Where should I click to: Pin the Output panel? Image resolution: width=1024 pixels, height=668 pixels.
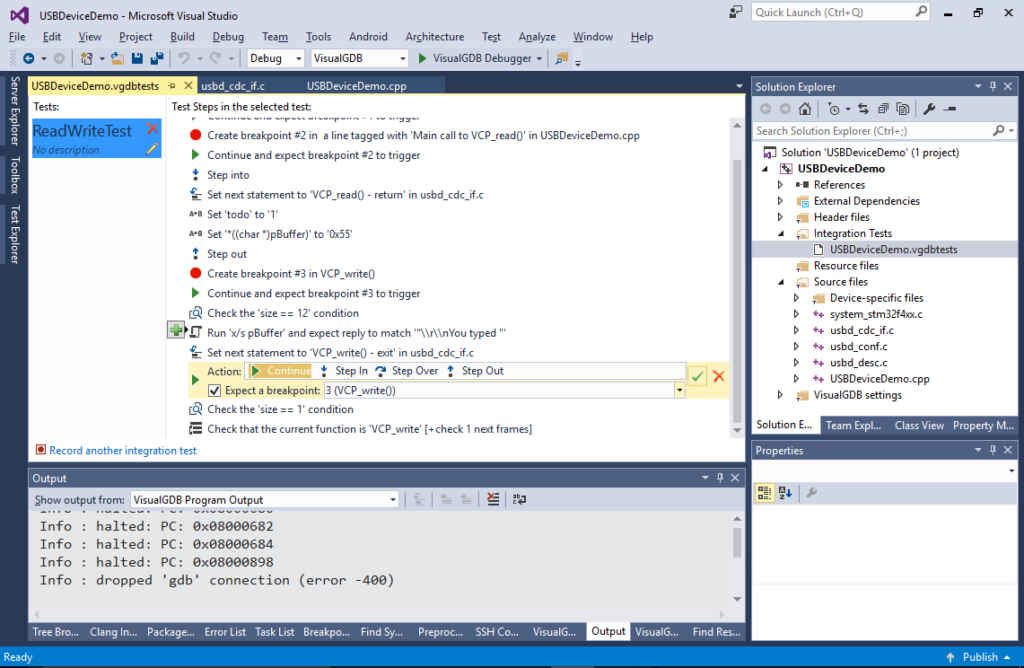720,478
